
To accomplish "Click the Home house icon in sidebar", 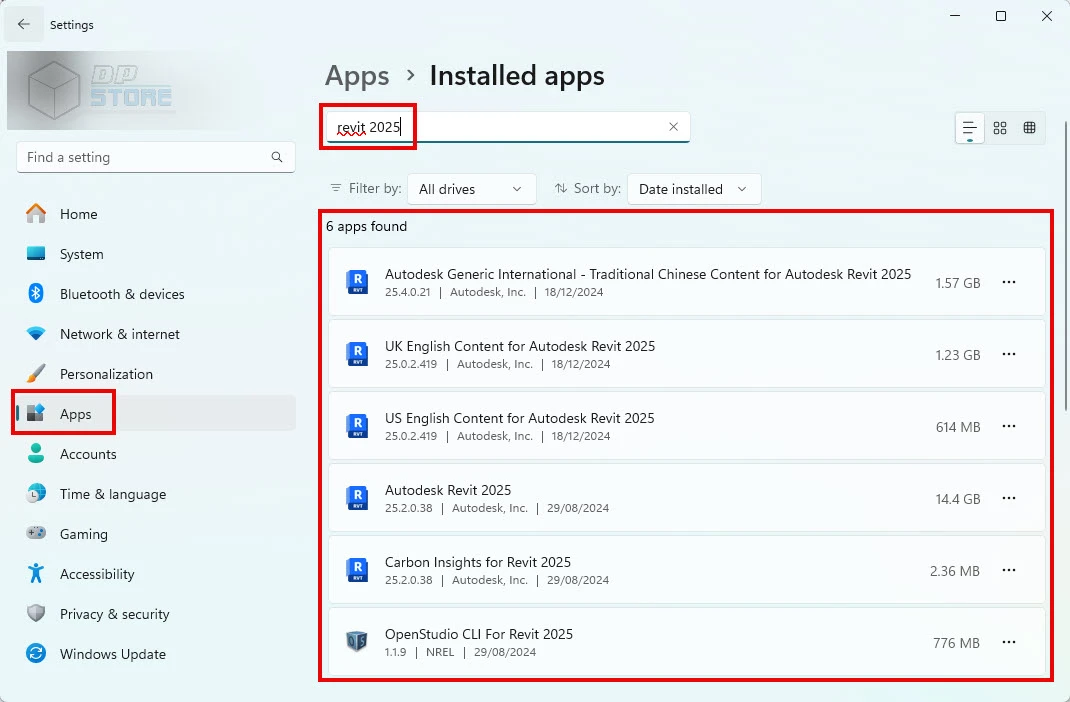I will tap(35, 214).
